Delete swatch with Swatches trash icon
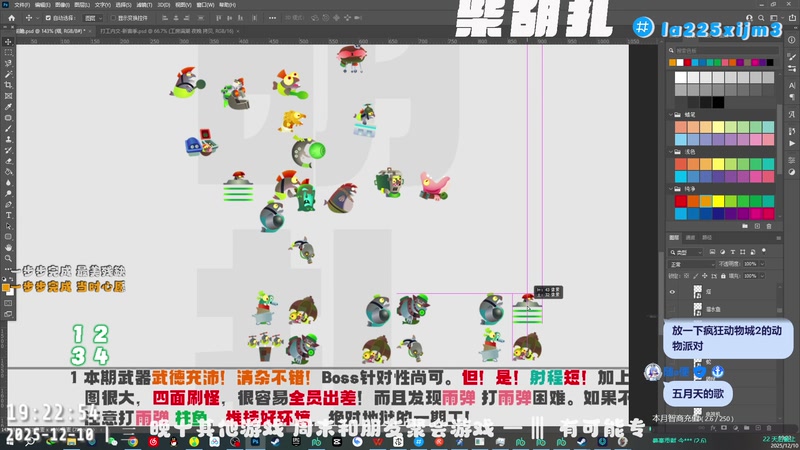Image resolution: width=800 pixels, height=450 pixels. 769,226
